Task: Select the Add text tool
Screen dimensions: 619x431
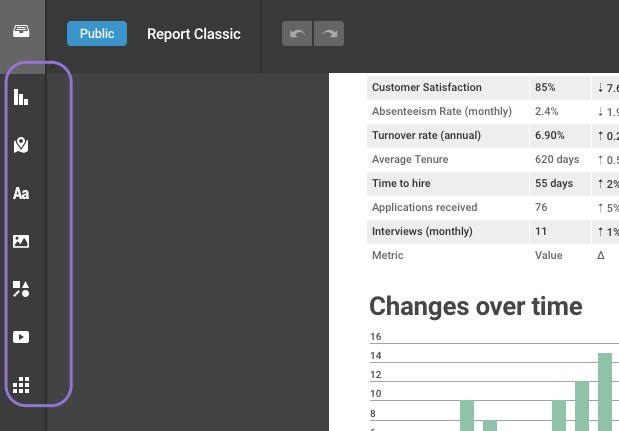Action: point(21,193)
